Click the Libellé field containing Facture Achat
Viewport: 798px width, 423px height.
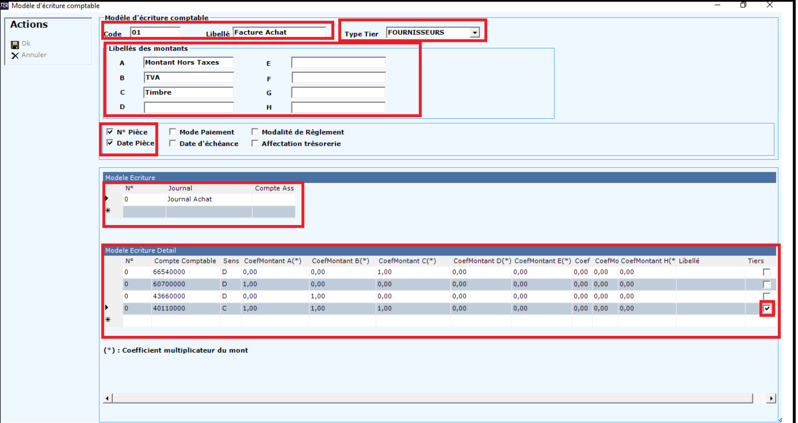pyautogui.click(x=280, y=32)
